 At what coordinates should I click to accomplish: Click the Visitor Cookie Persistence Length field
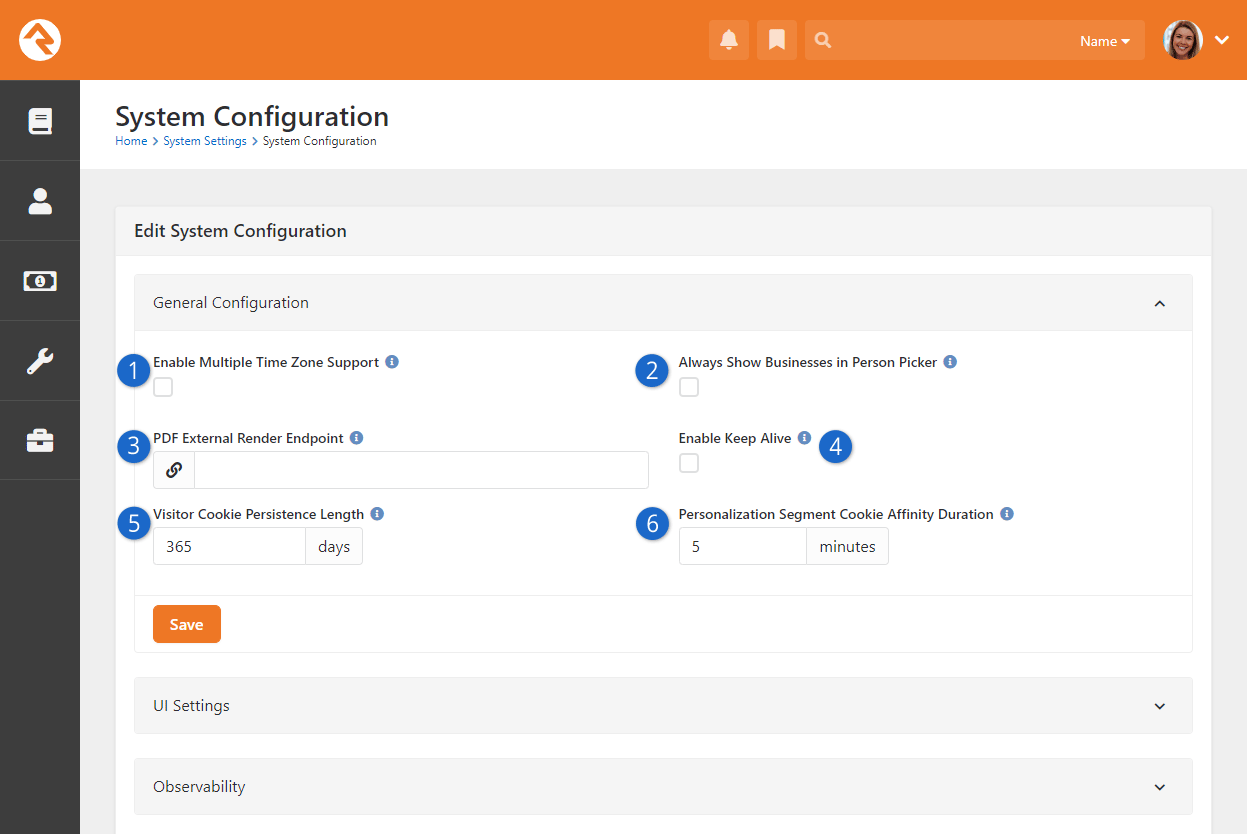point(229,547)
